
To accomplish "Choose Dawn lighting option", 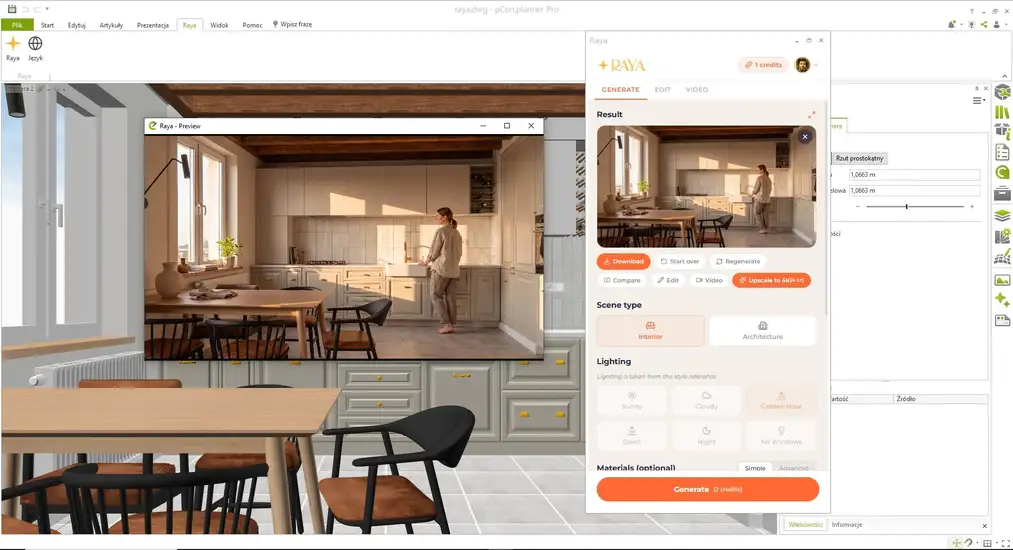I will click(x=631, y=436).
